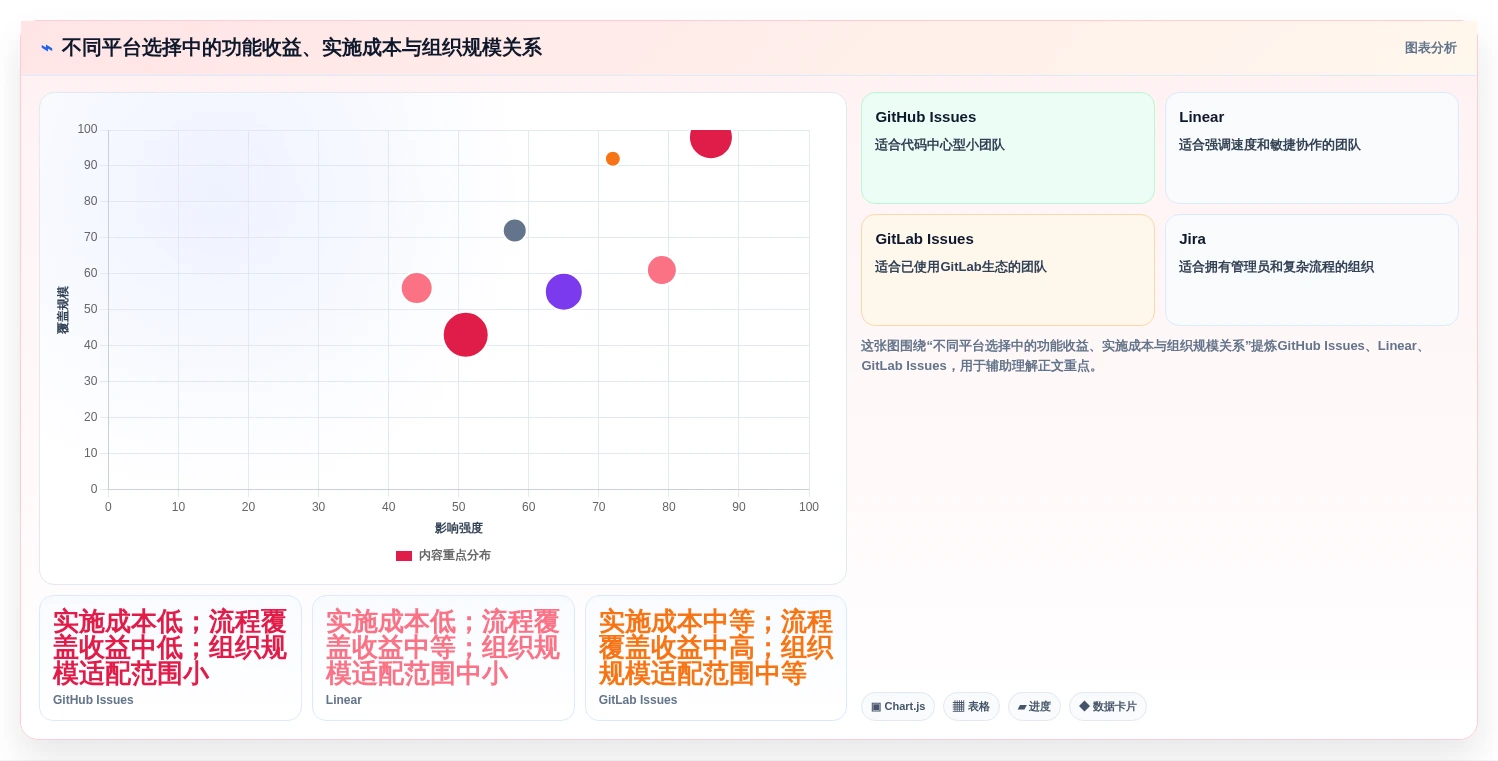Select the GitHub Issues stat card below chart
Viewport: 1498px width, 761px height.
pos(170,658)
